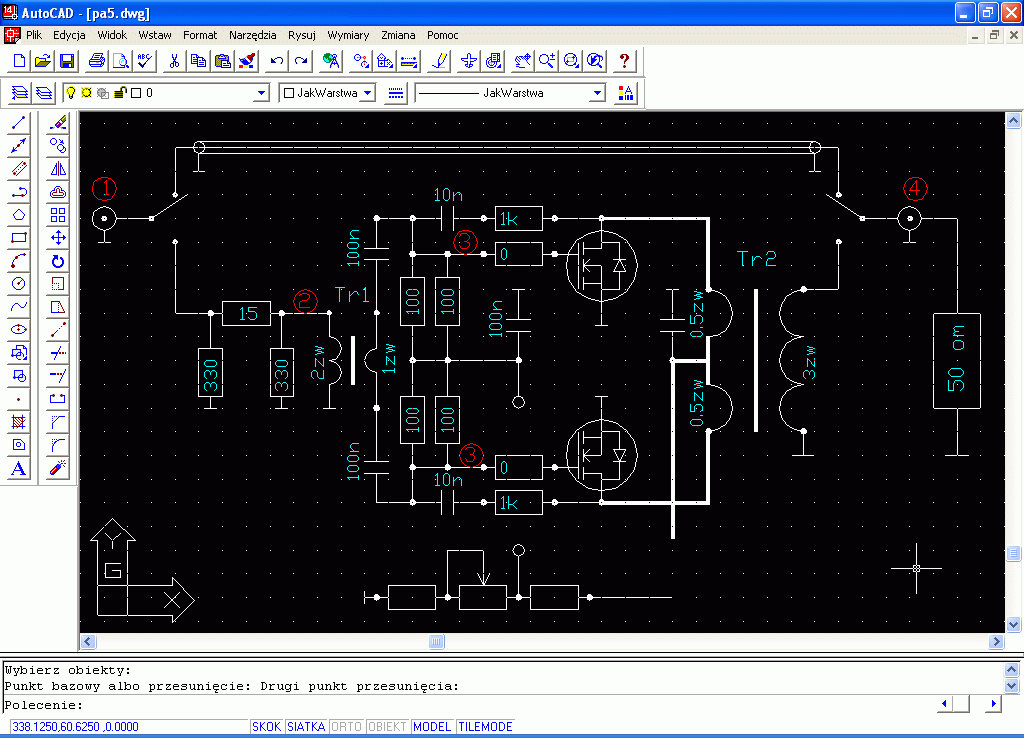The image size is (1024, 738).
Task: Click the Rotate modify tool
Action: coord(58,261)
